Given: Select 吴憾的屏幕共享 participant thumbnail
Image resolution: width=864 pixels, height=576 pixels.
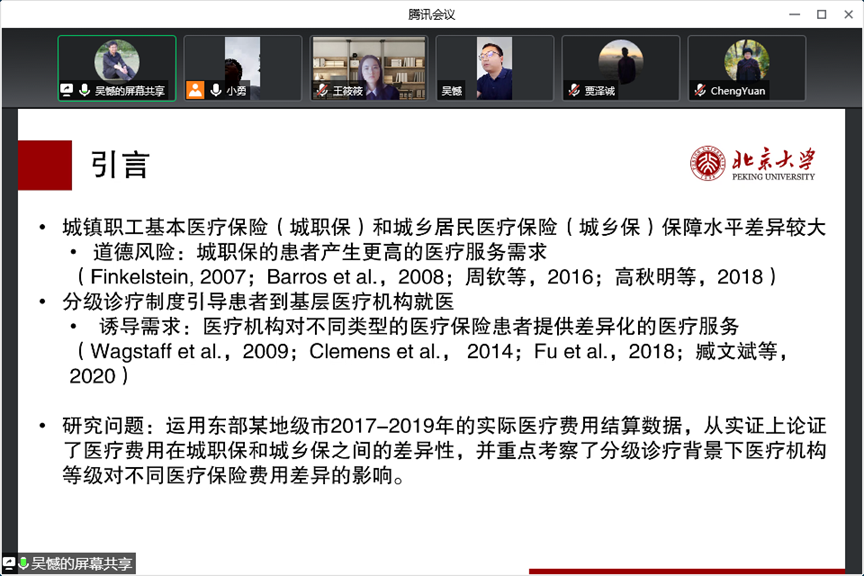Looking at the screenshot, I should click(x=117, y=60).
